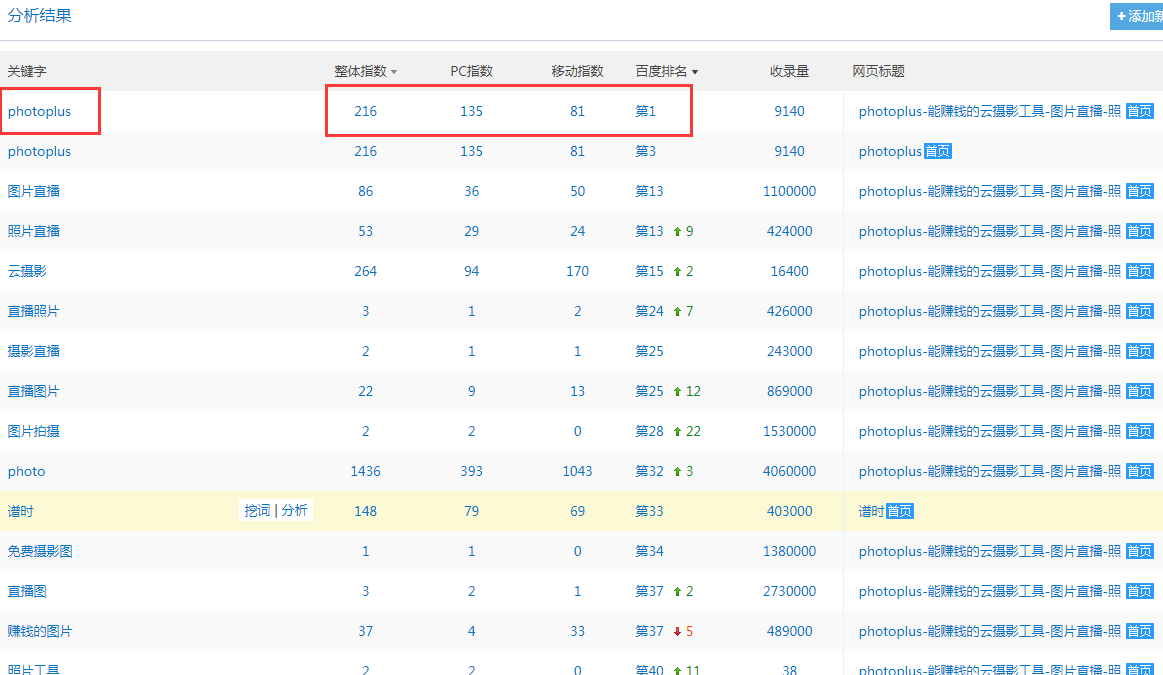Open page title link in 云摄影 row

[x=990, y=271]
